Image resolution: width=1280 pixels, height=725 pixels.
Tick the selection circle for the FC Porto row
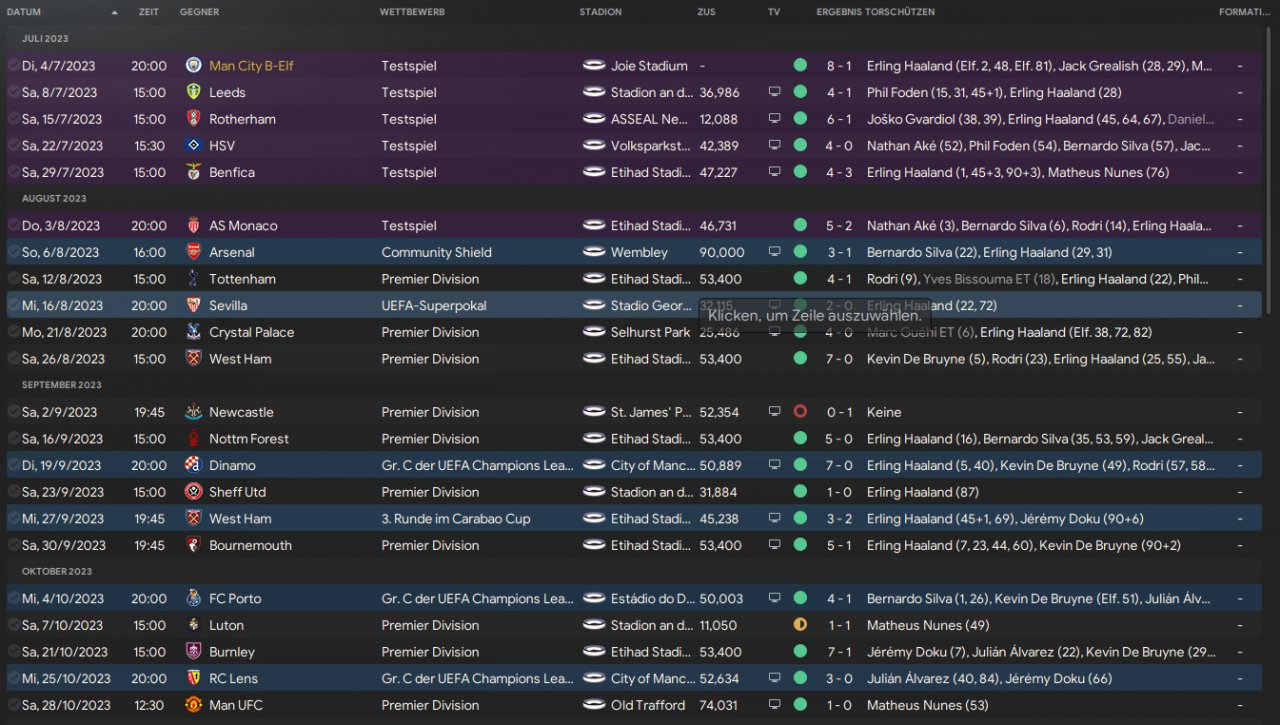[x=13, y=599]
